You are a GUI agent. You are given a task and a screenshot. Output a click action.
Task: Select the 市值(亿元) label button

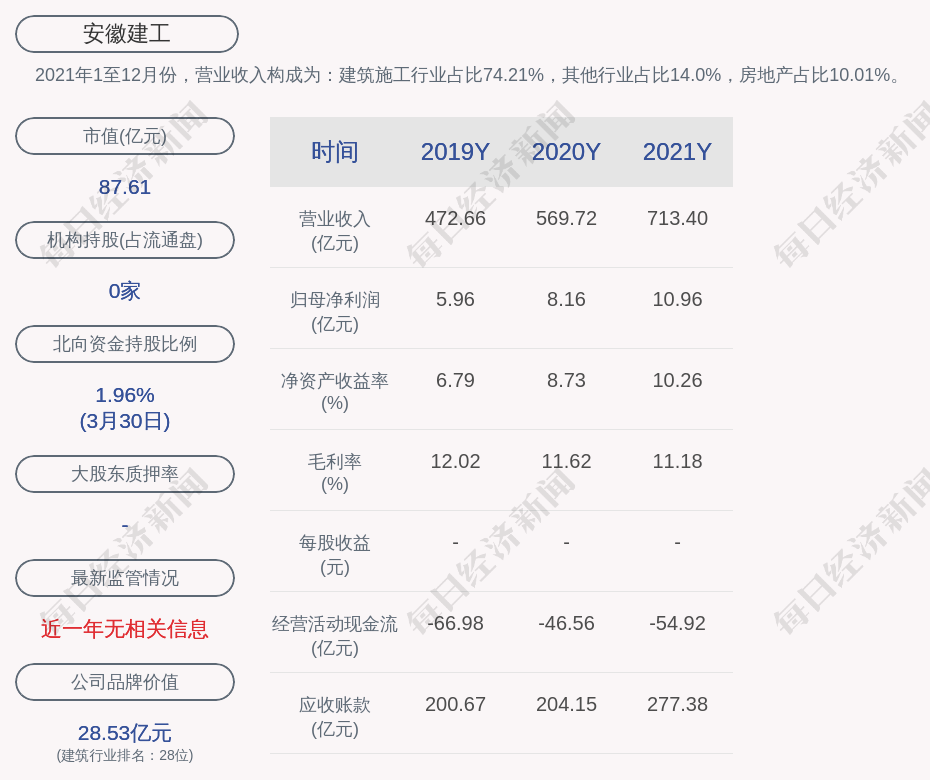pos(125,136)
